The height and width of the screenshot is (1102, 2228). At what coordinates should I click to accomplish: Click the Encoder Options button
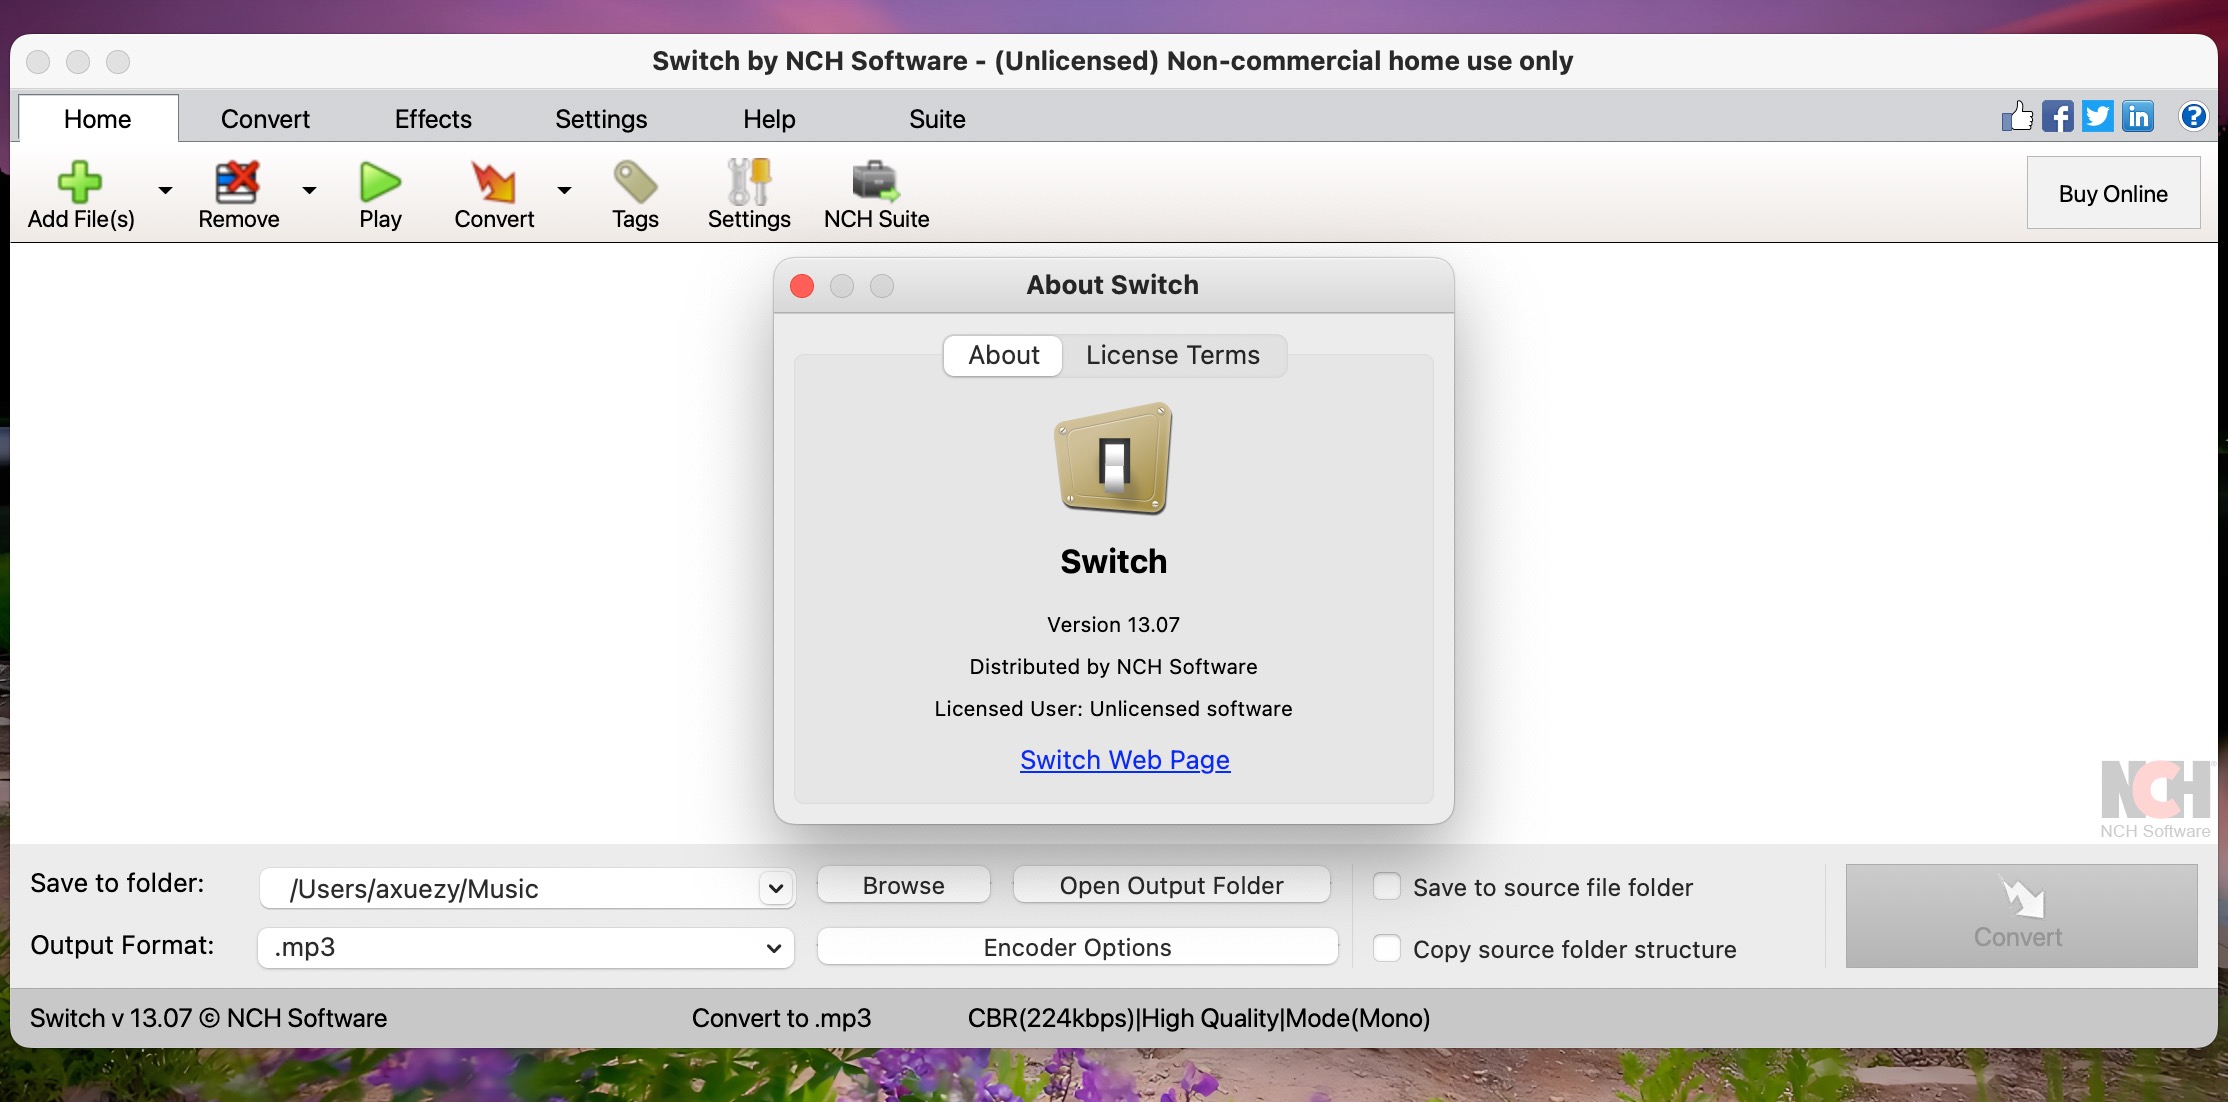tap(1077, 947)
